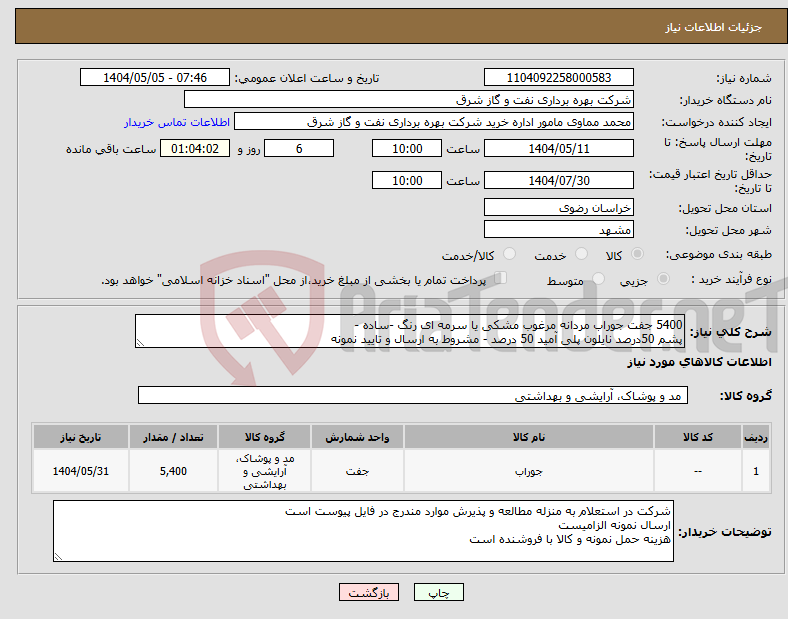Screen dimensions: 788x619
Task: Click the delivery city field مشهد
Action: 559,229
